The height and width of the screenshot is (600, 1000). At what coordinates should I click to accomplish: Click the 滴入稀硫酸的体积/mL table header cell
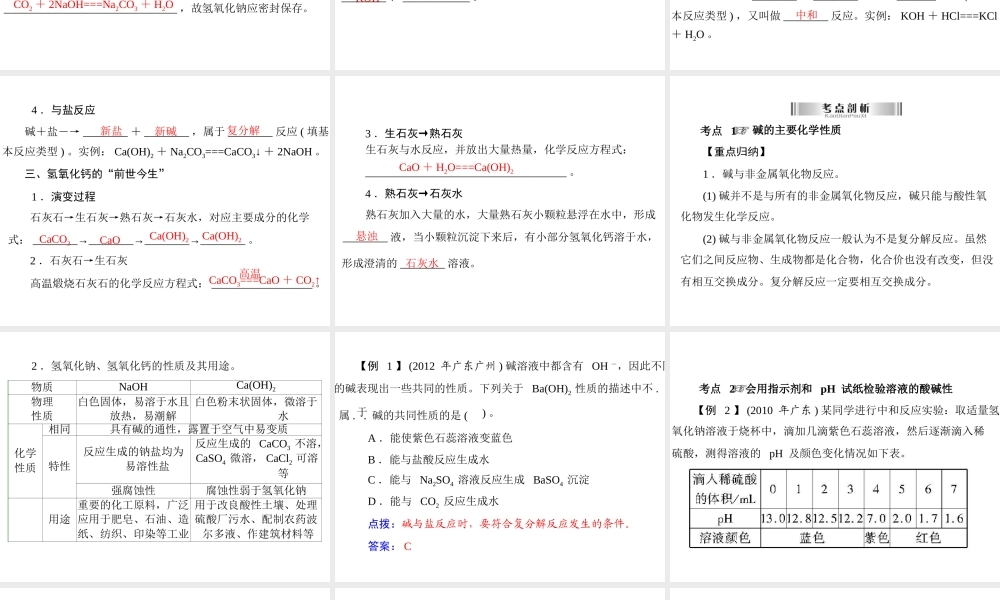coord(724,488)
